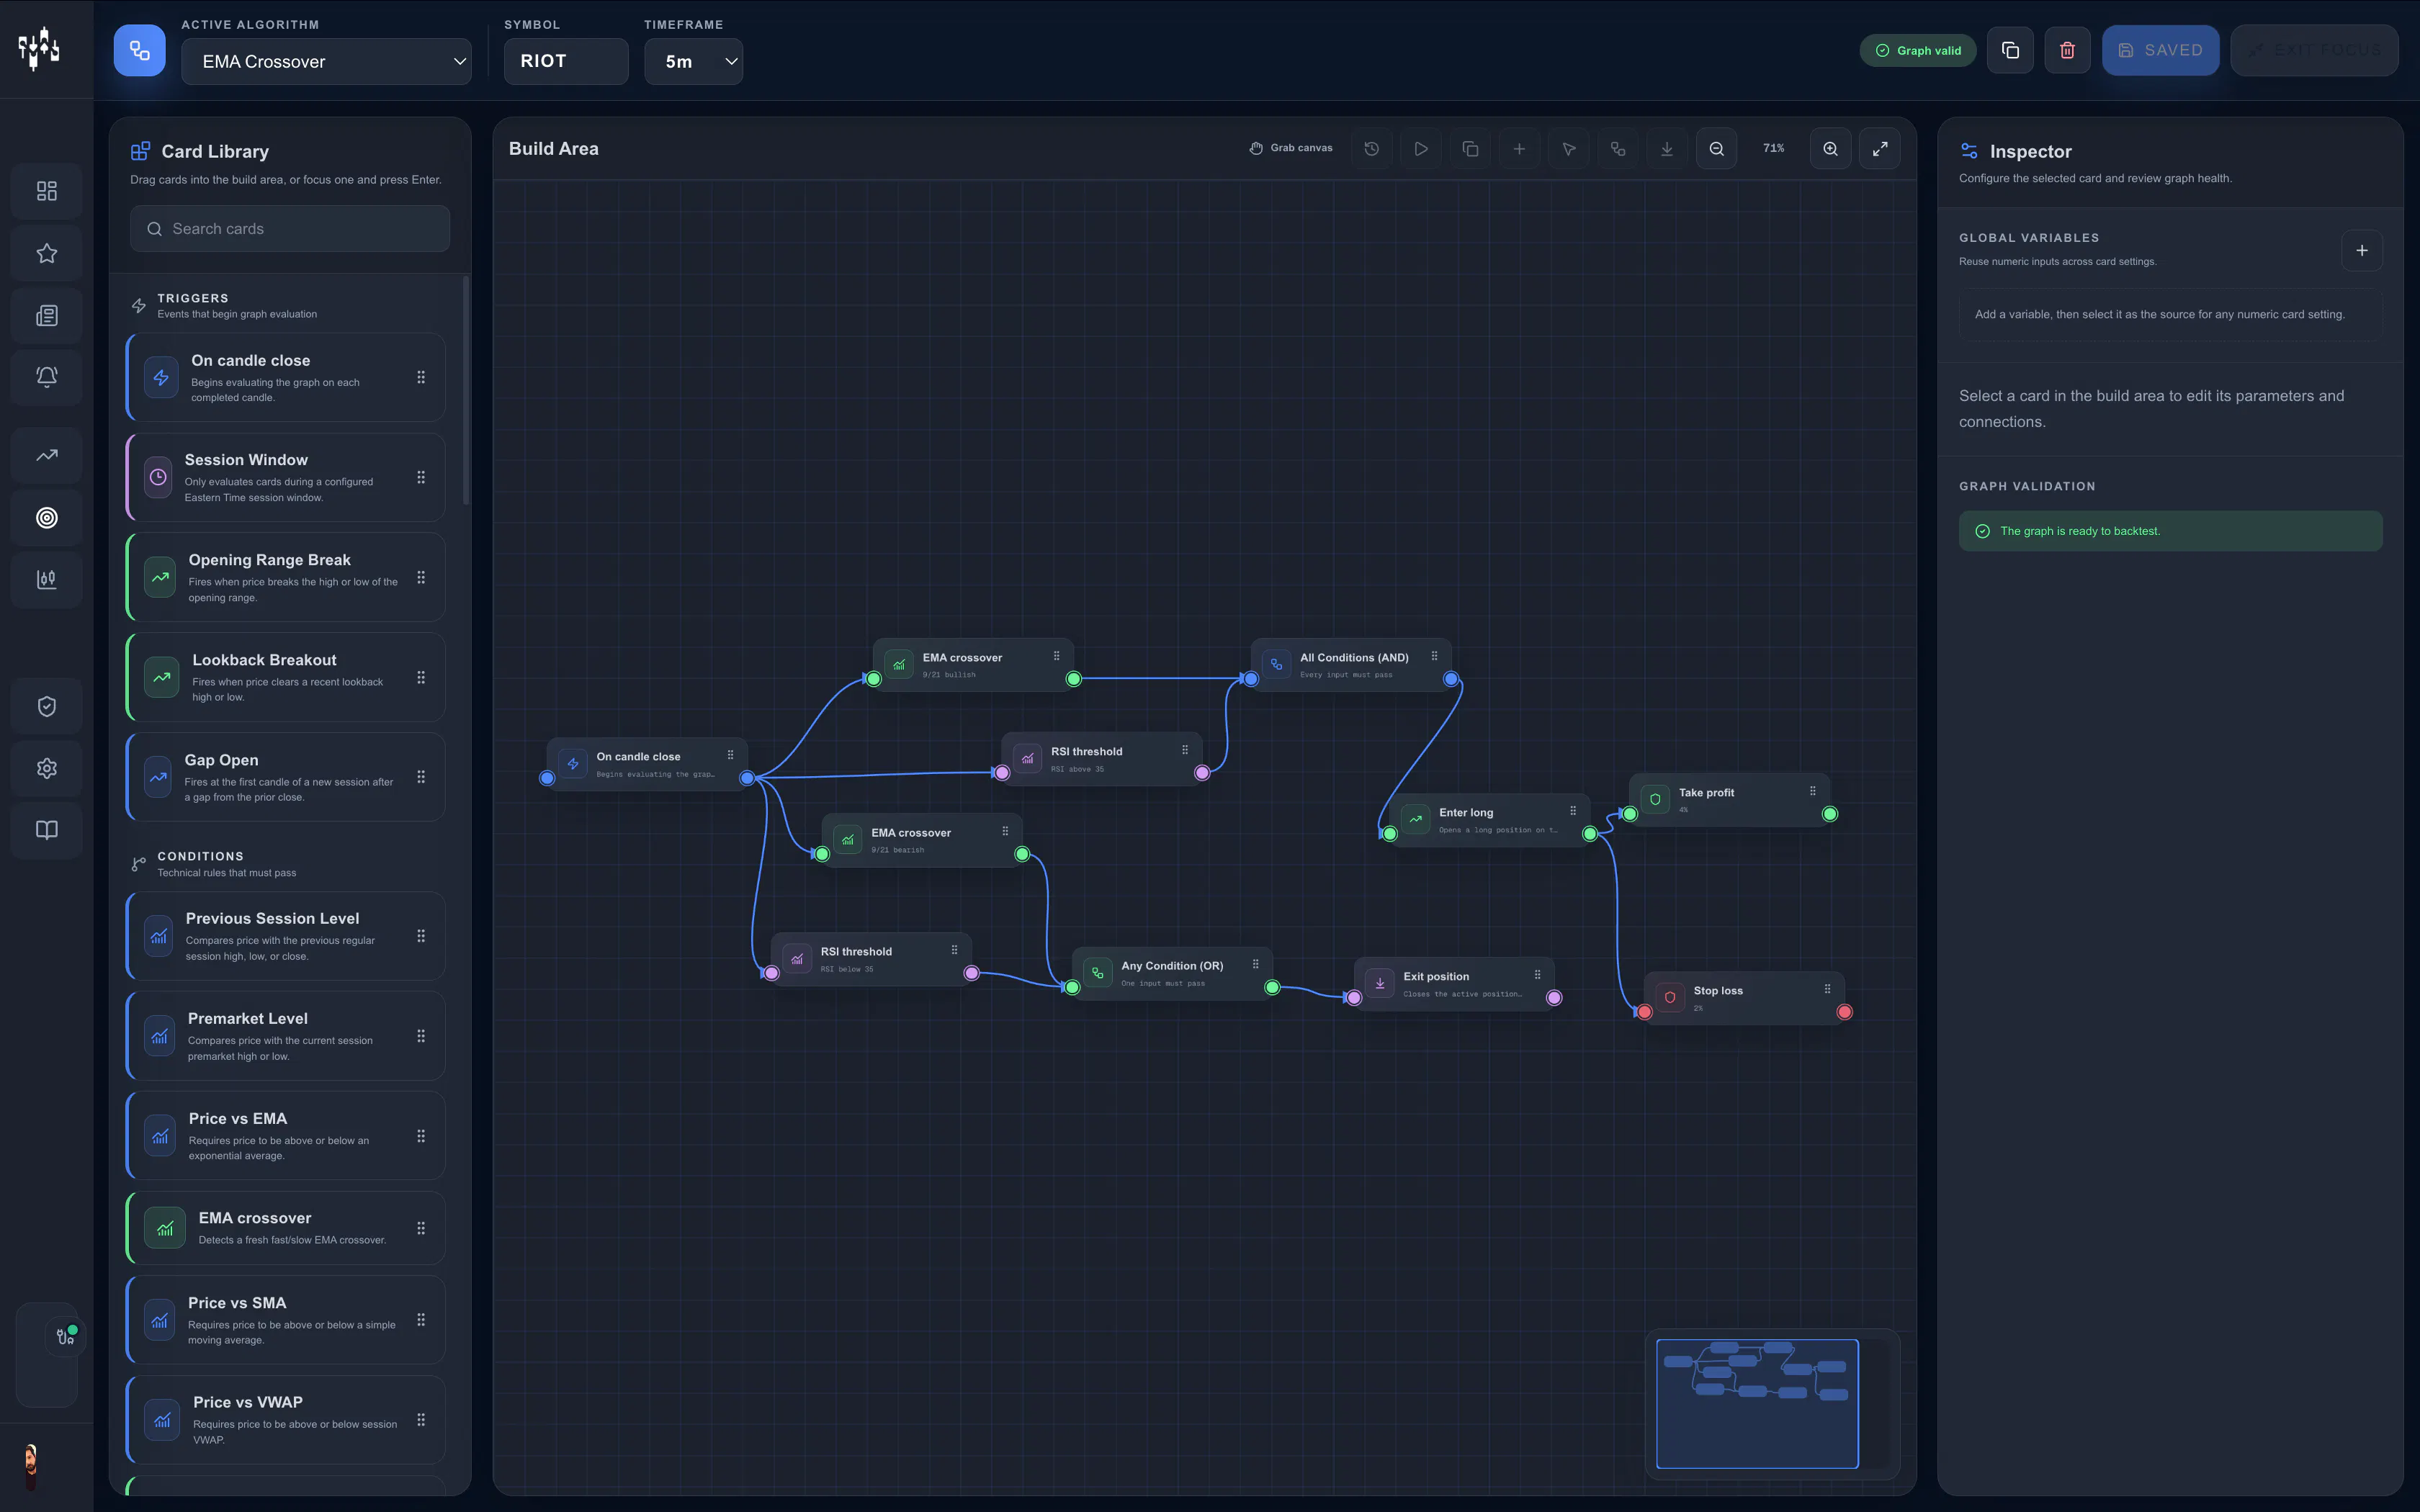Click the play icon in Build Area toolbar

[1421, 149]
